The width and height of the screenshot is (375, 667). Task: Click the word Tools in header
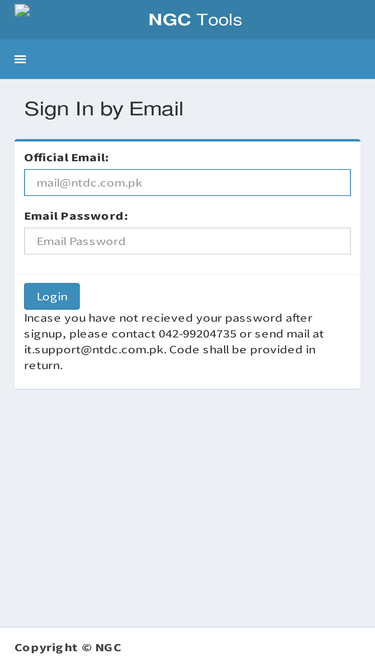tap(219, 20)
